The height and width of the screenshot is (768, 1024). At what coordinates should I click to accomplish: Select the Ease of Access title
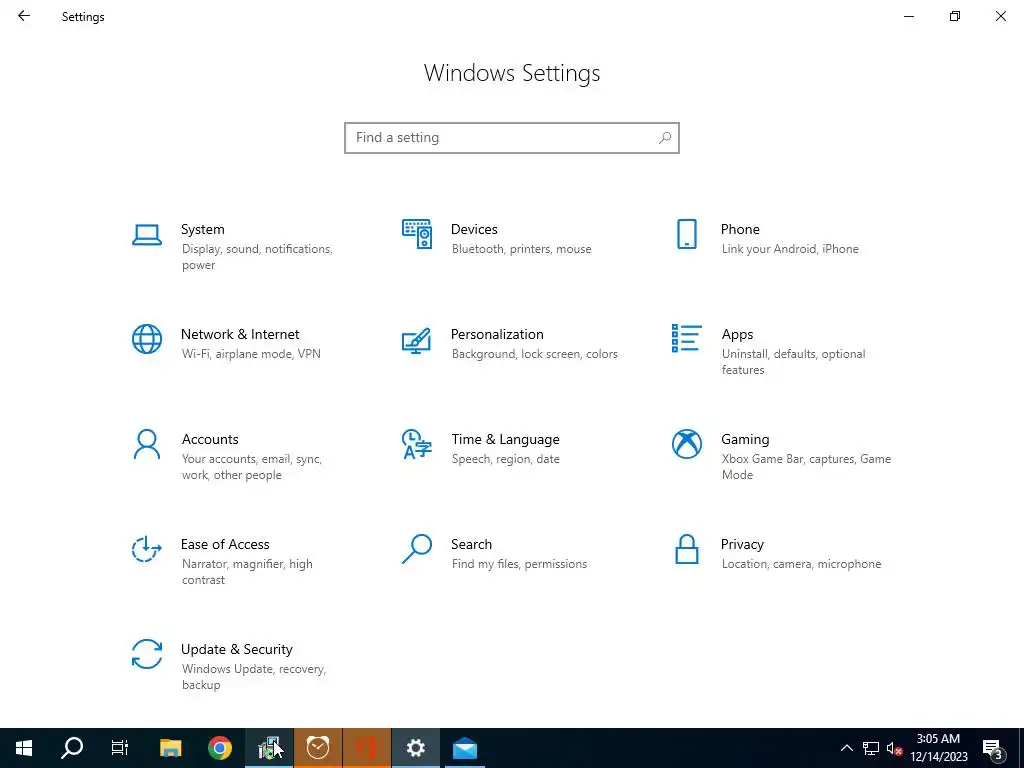(x=225, y=545)
